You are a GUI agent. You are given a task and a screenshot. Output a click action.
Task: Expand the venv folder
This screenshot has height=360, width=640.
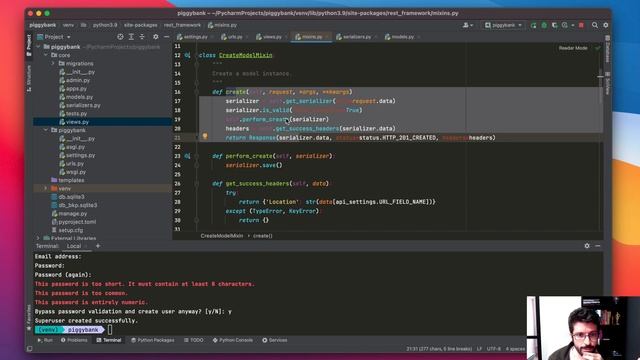[46, 189]
